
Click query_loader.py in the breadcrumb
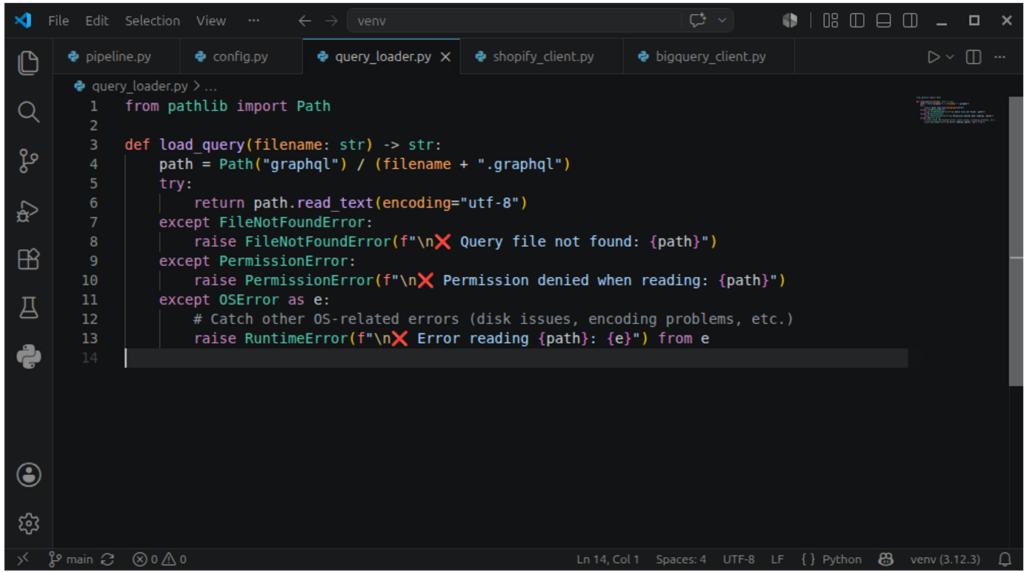pyautogui.click(x=140, y=86)
